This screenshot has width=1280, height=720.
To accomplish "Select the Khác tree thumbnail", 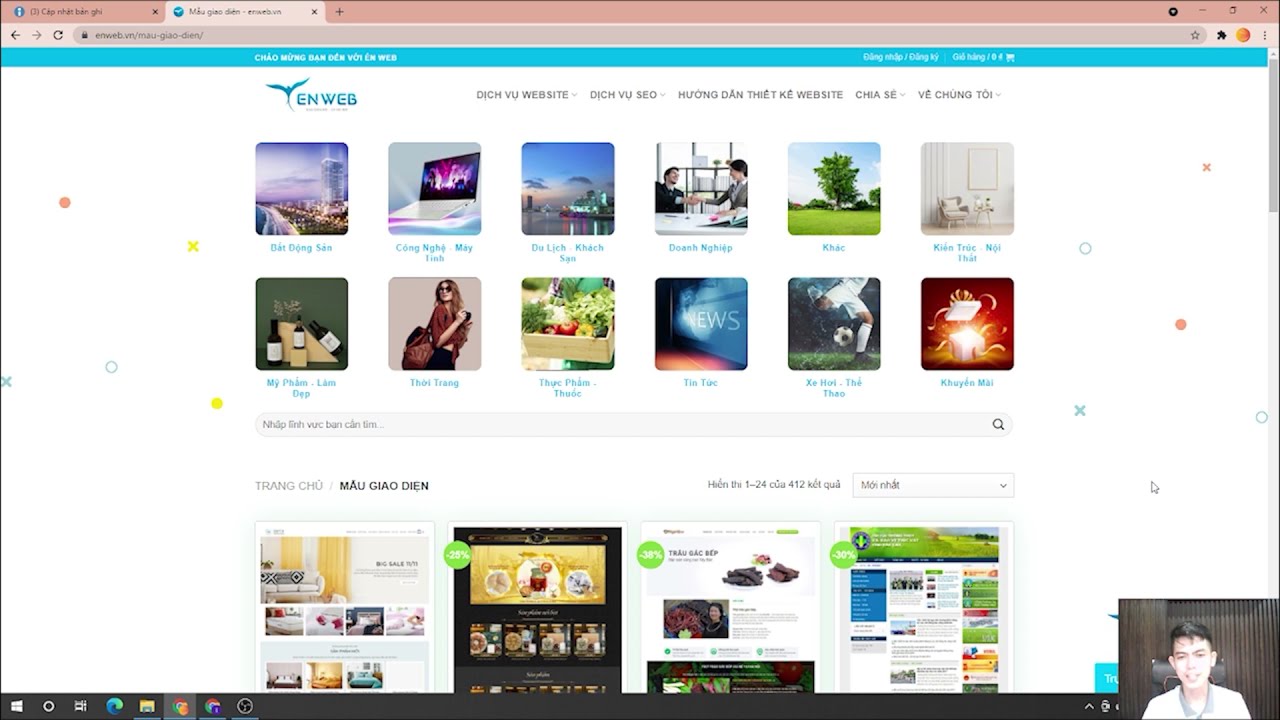I will point(834,189).
